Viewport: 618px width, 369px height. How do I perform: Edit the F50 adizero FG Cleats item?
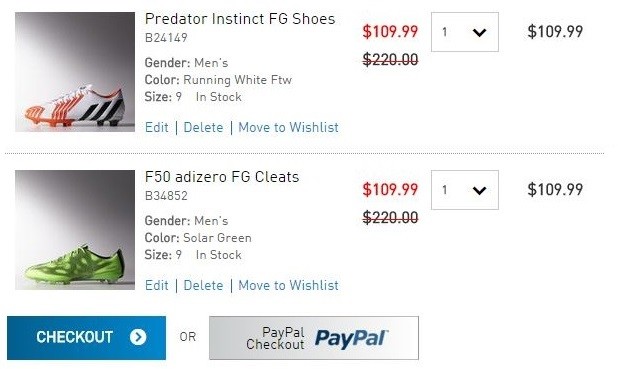pyautogui.click(x=156, y=285)
